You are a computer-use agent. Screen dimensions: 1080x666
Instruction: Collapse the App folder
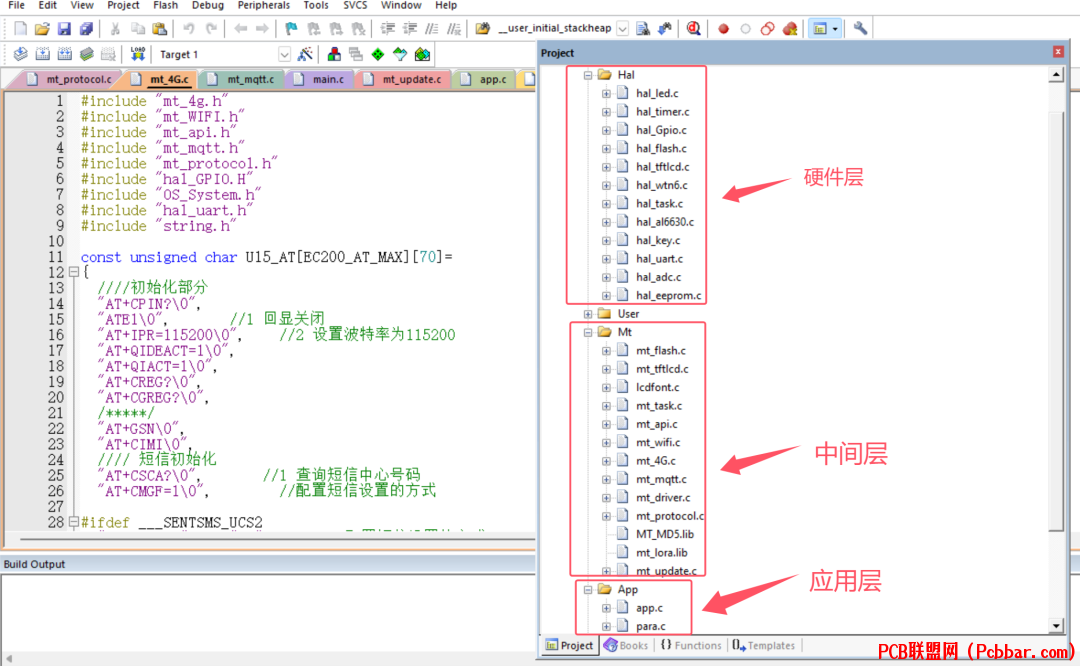click(588, 590)
